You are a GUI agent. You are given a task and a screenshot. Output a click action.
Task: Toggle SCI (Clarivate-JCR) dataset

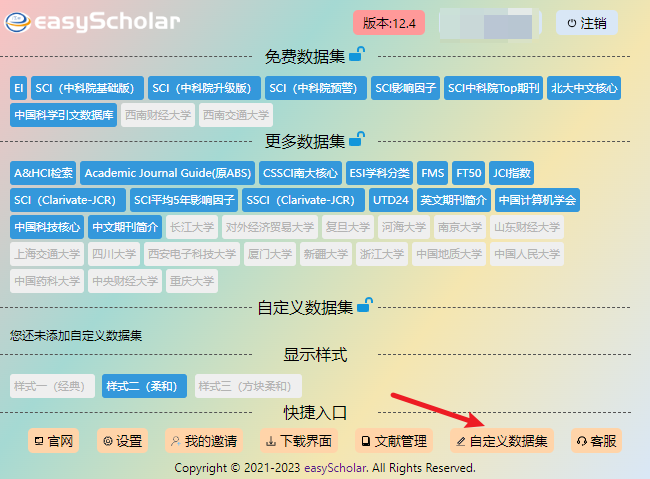coord(68,200)
